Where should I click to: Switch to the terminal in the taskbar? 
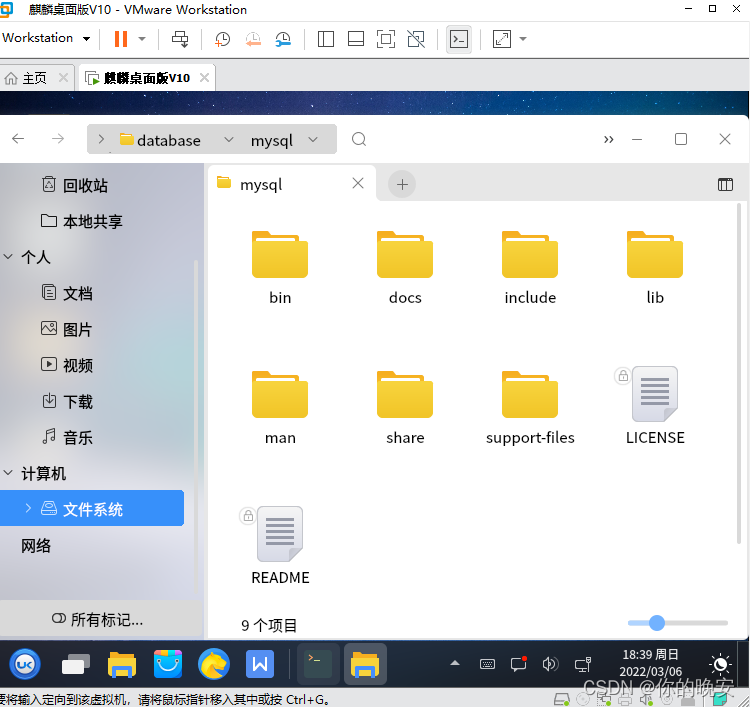click(x=318, y=664)
